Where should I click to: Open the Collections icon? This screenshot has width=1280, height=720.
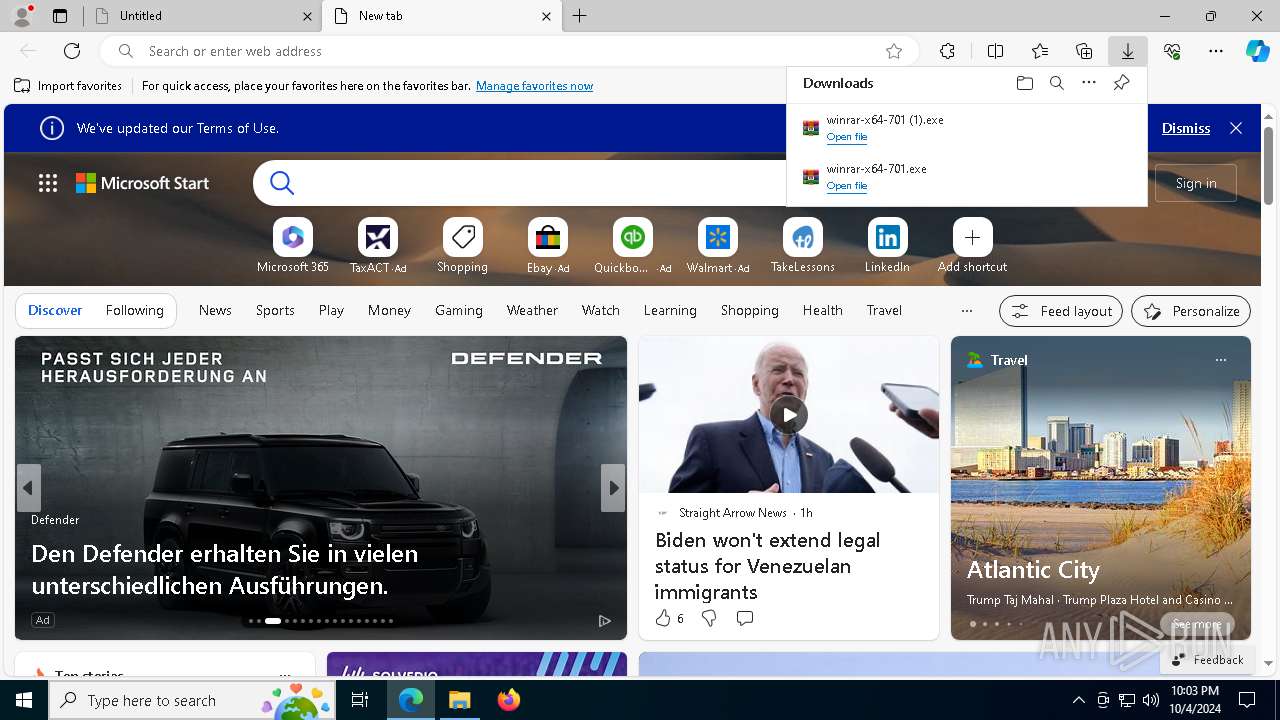[x=1084, y=51]
